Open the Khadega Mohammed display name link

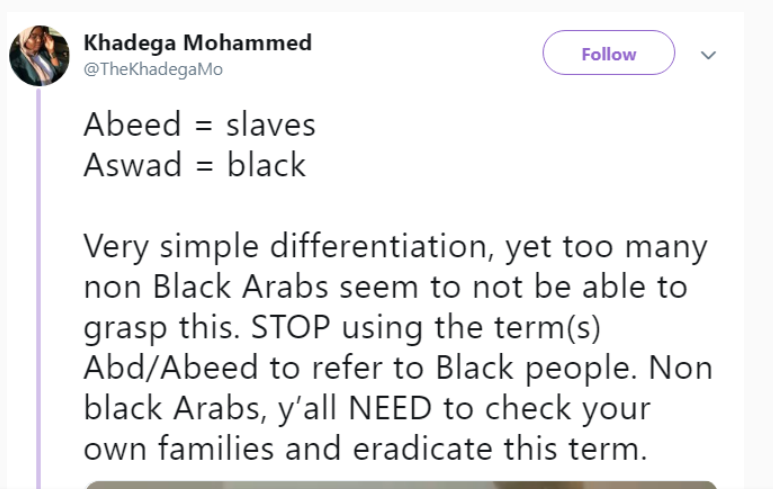coord(198,42)
